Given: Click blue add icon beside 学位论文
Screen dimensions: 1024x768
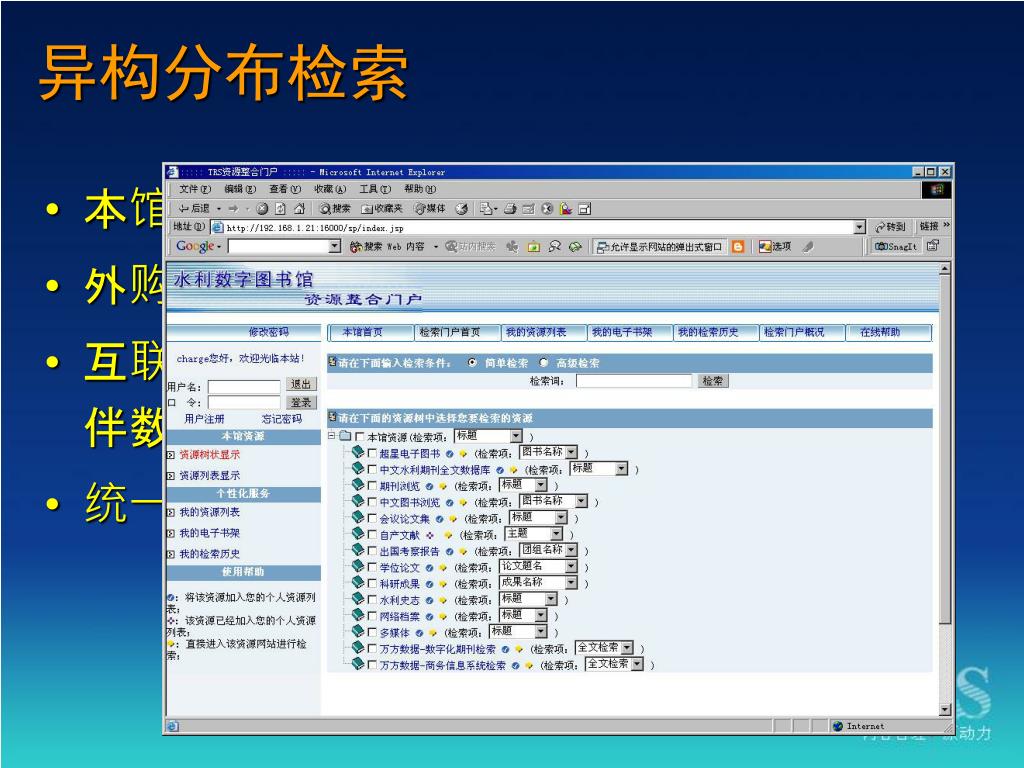Looking at the screenshot, I should 429,568.
